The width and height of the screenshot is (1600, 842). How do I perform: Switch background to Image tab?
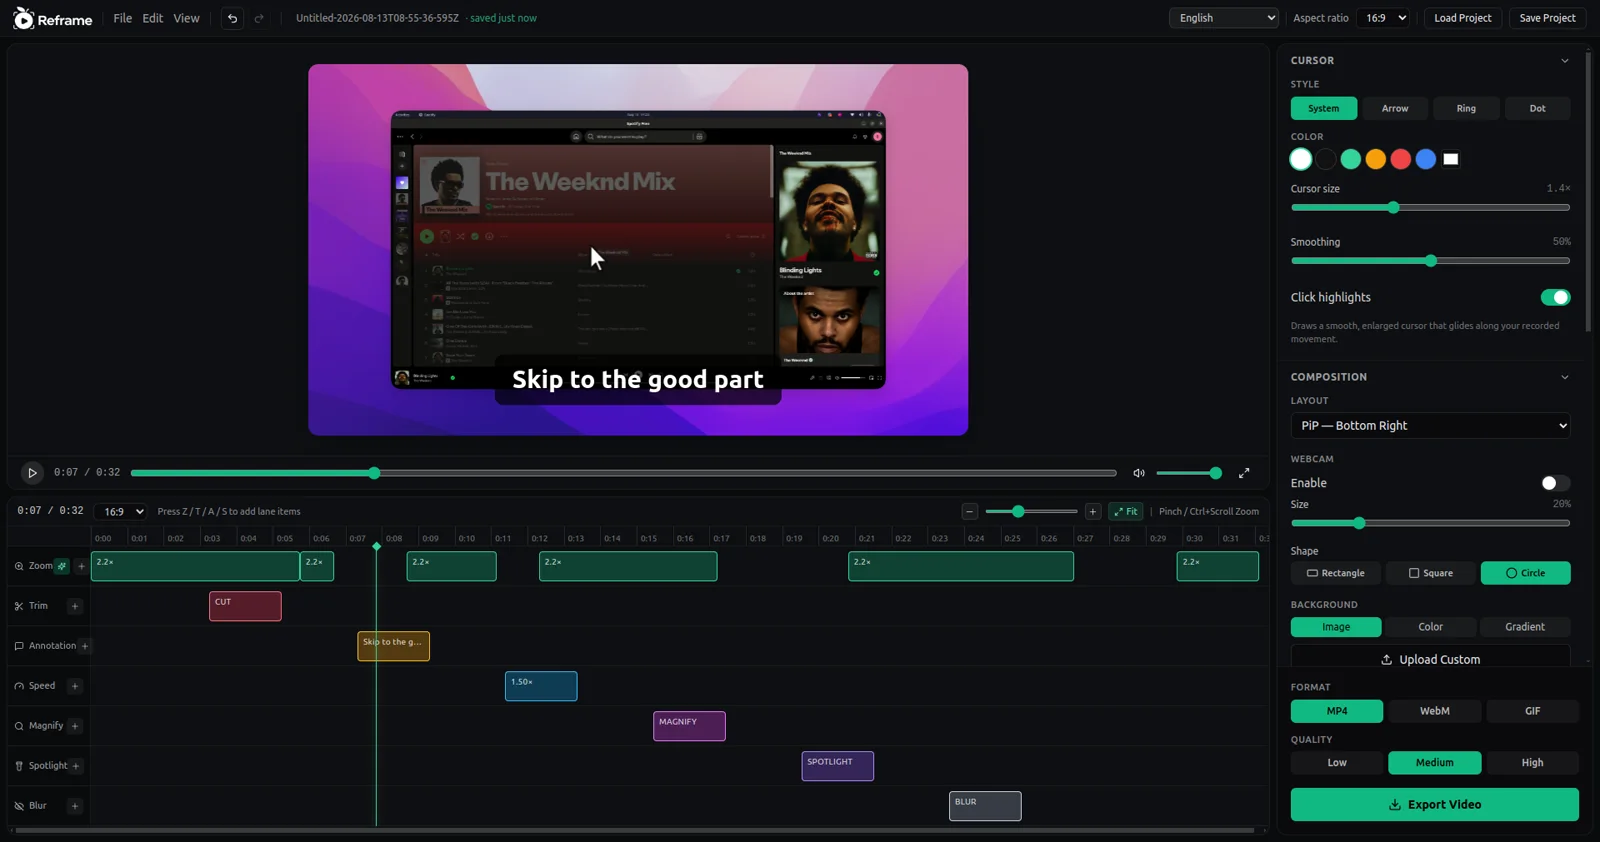tap(1336, 627)
